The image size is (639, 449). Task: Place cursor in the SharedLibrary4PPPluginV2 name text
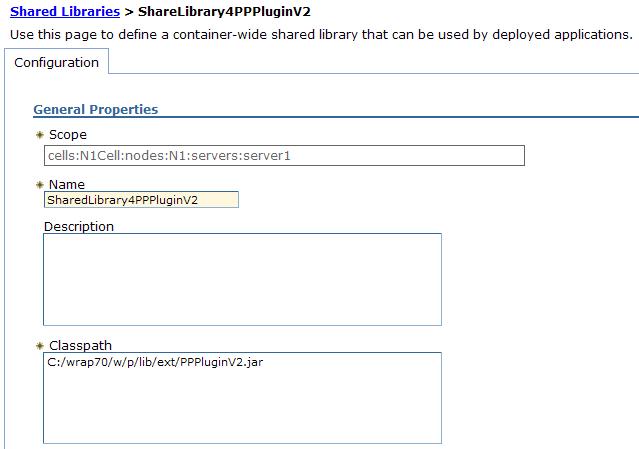[x=123, y=200]
